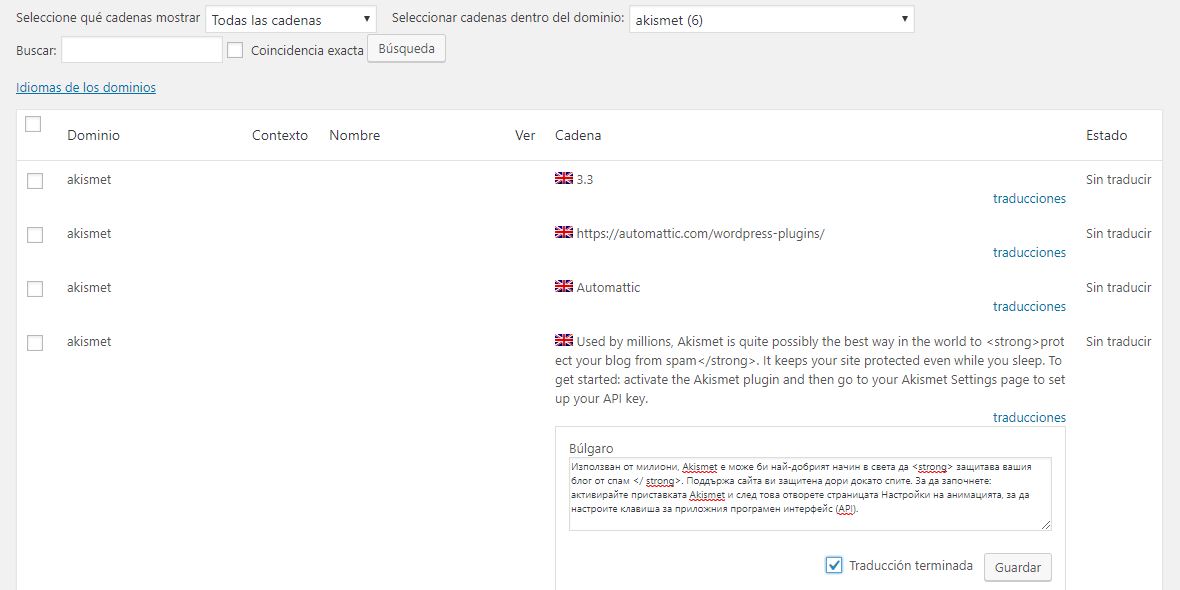Tick checkbox for the Automattic row
This screenshot has width=1180, height=590.
(35, 289)
